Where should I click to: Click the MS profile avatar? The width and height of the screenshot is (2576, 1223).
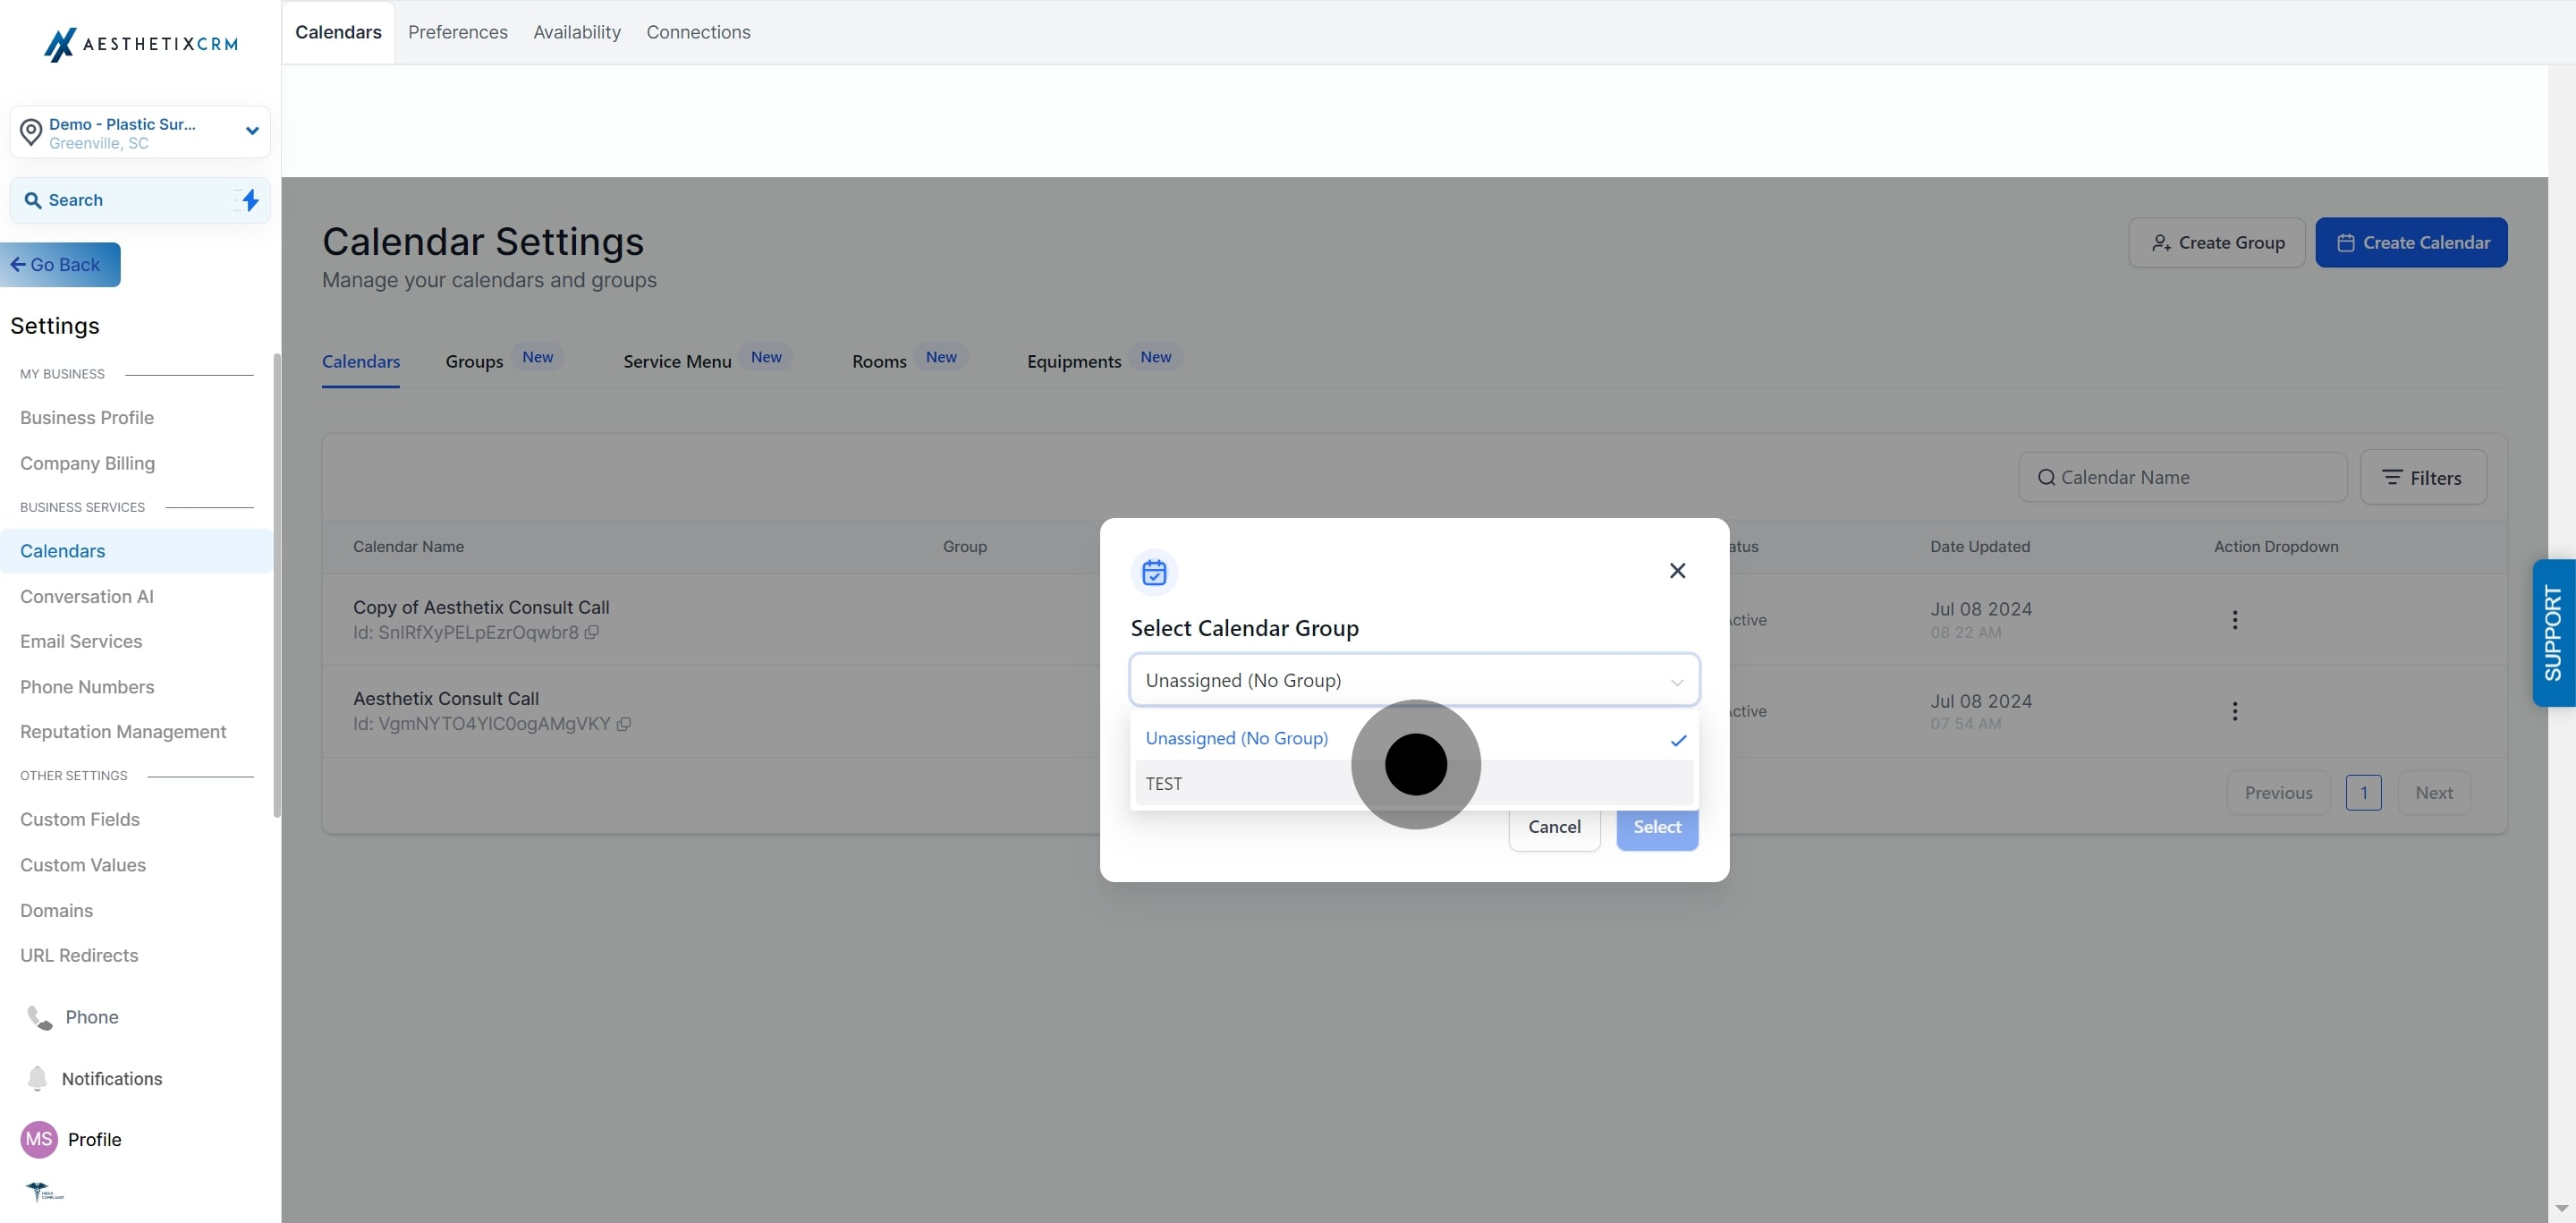(39, 1139)
